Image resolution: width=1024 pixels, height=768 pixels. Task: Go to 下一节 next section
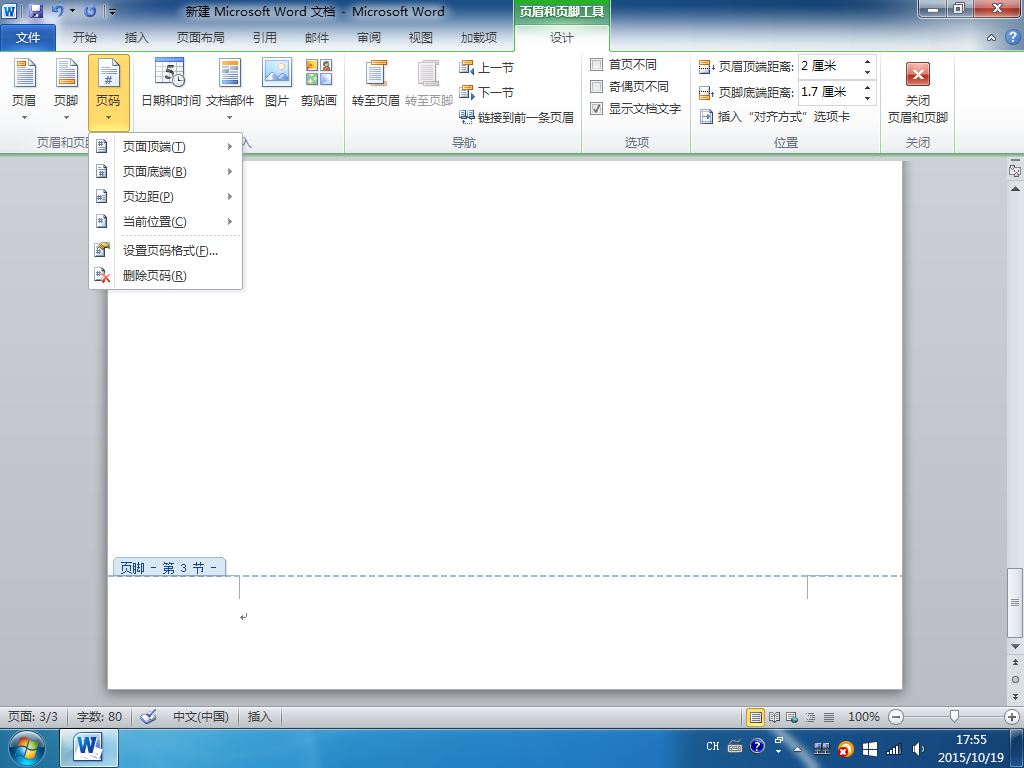click(487, 92)
